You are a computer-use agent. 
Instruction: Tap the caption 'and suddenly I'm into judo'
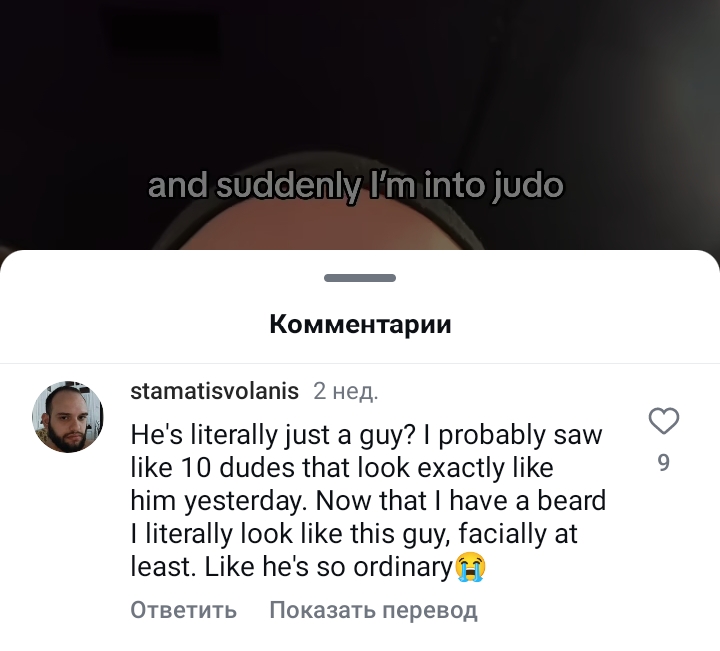click(x=355, y=185)
